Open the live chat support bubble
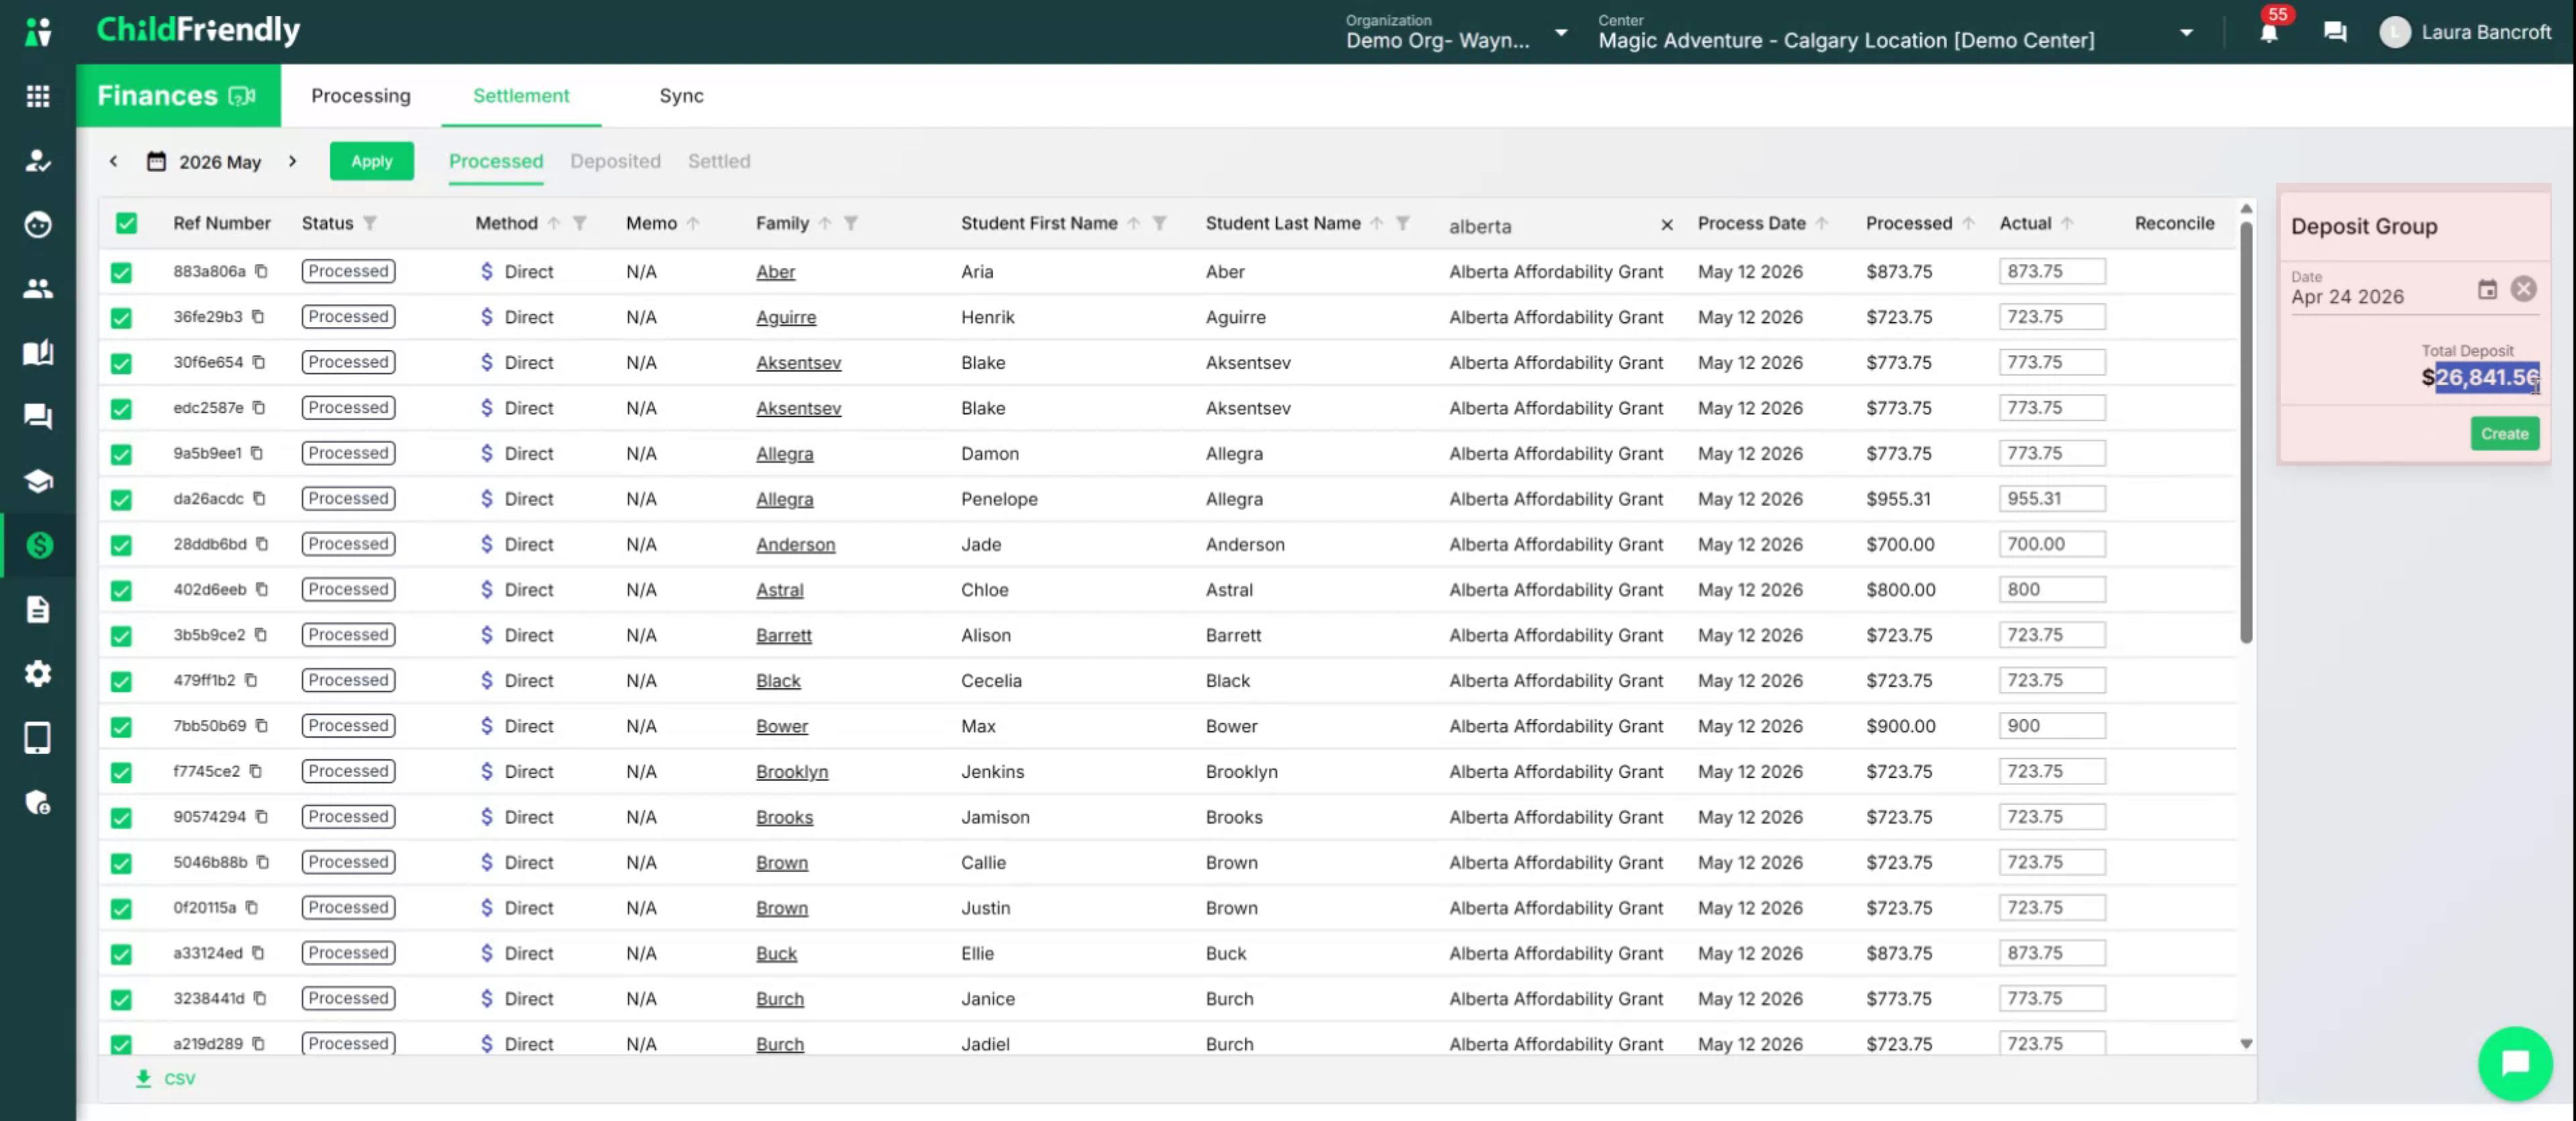This screenshot has height=1121, width=2576. [x=2515, y=1063]
